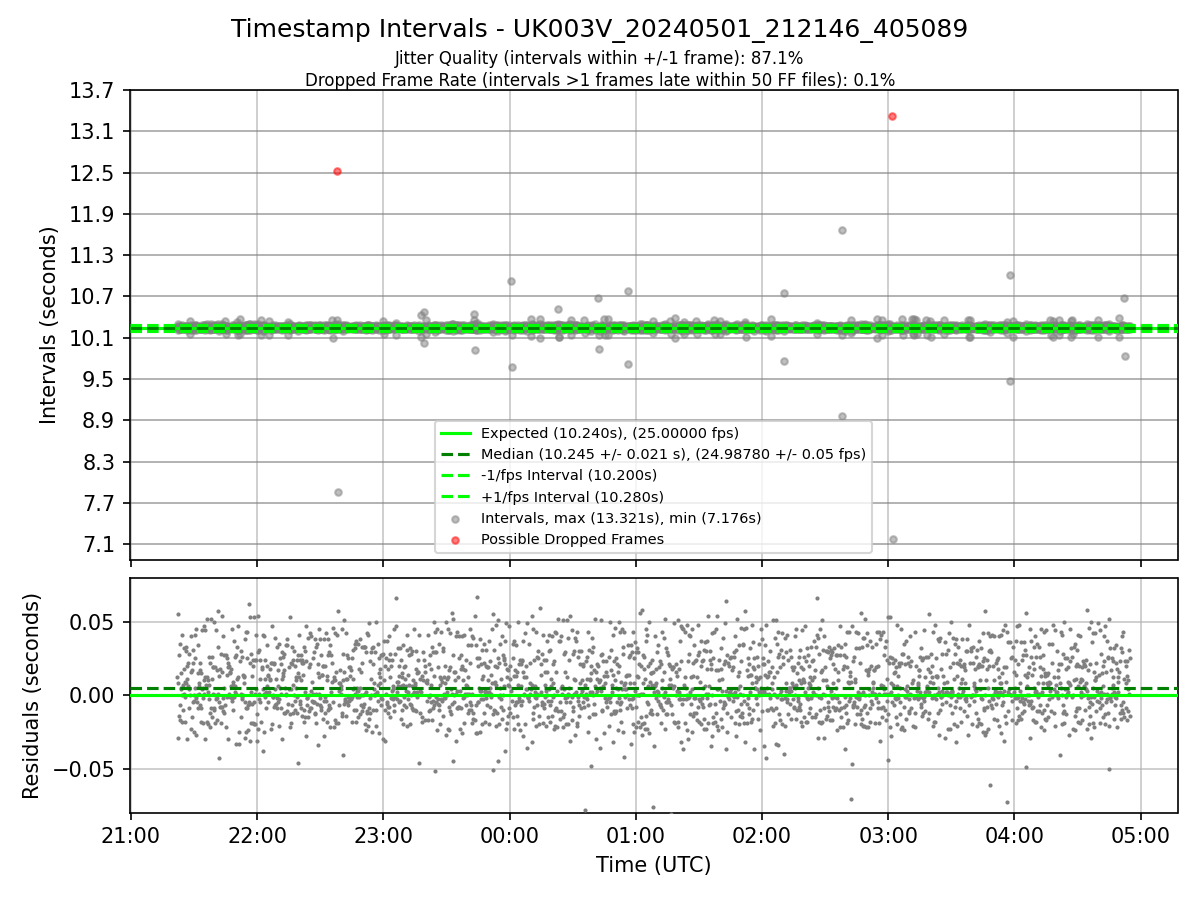Click the 'Residuals (seconds)' y-axis label
This screenshot has width=1200, height=900.
click(31, 696)
